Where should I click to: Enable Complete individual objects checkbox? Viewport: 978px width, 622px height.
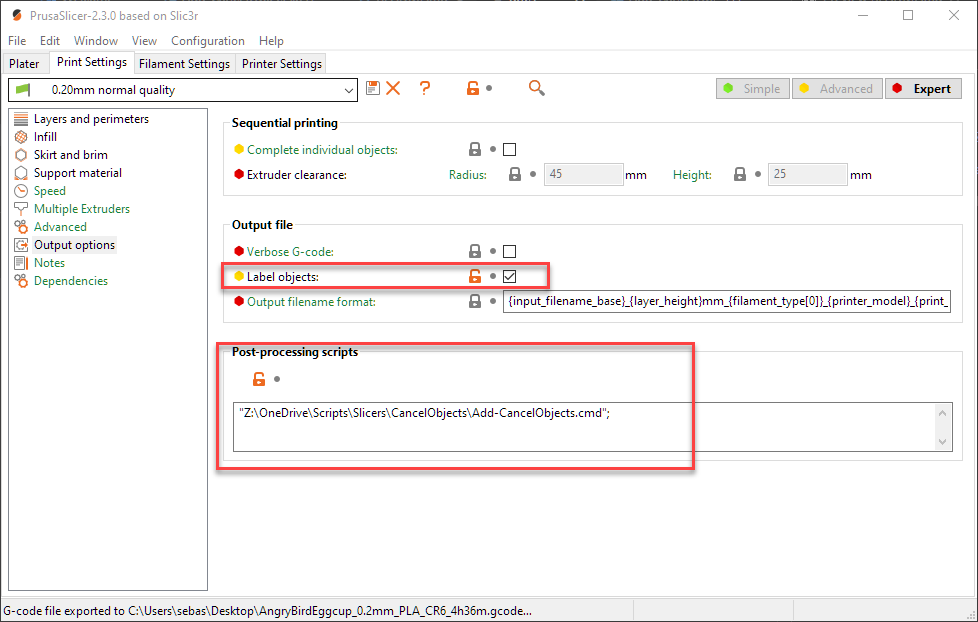(510, 149)
